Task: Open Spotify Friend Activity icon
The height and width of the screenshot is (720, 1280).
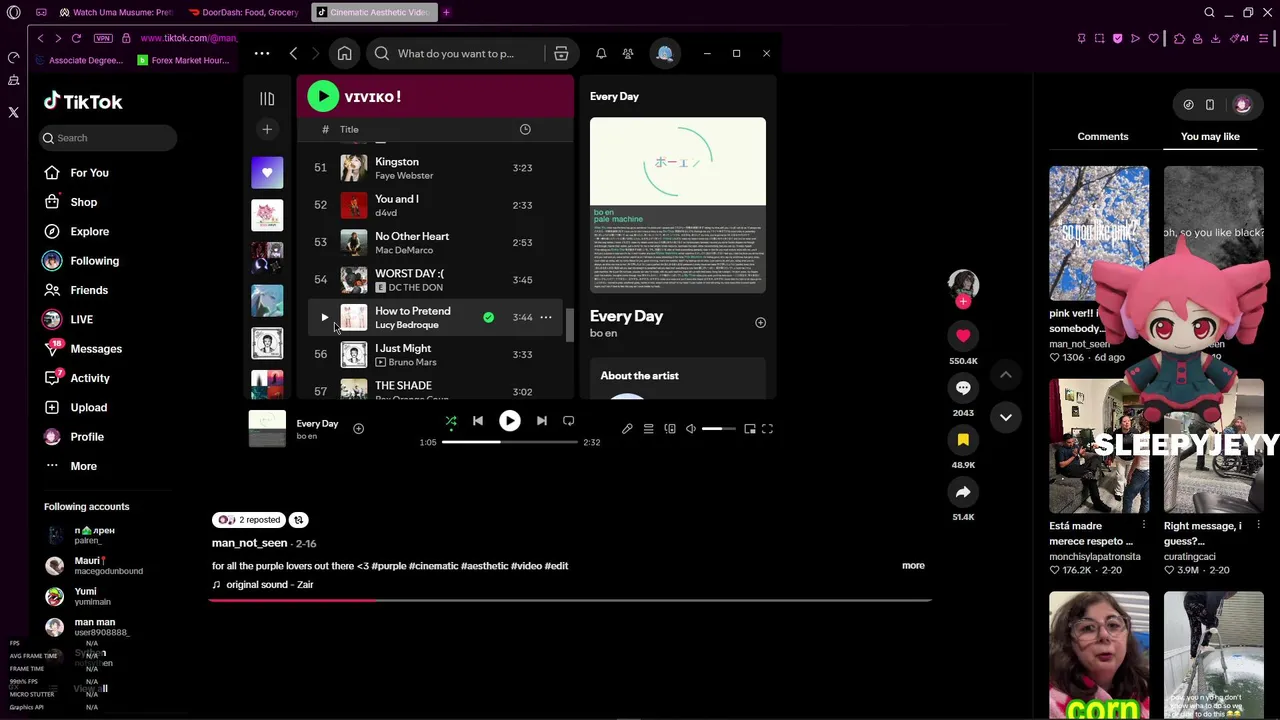Action: pos(628,53)
